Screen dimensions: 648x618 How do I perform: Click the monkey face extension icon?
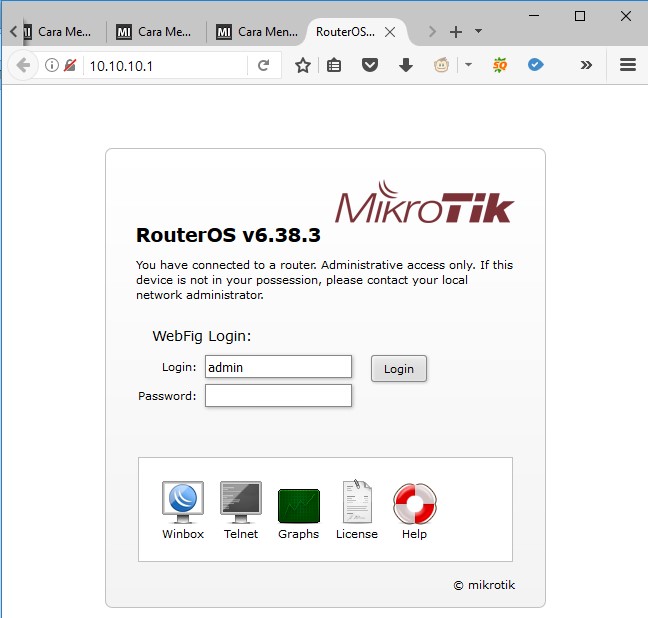[441, 65]
